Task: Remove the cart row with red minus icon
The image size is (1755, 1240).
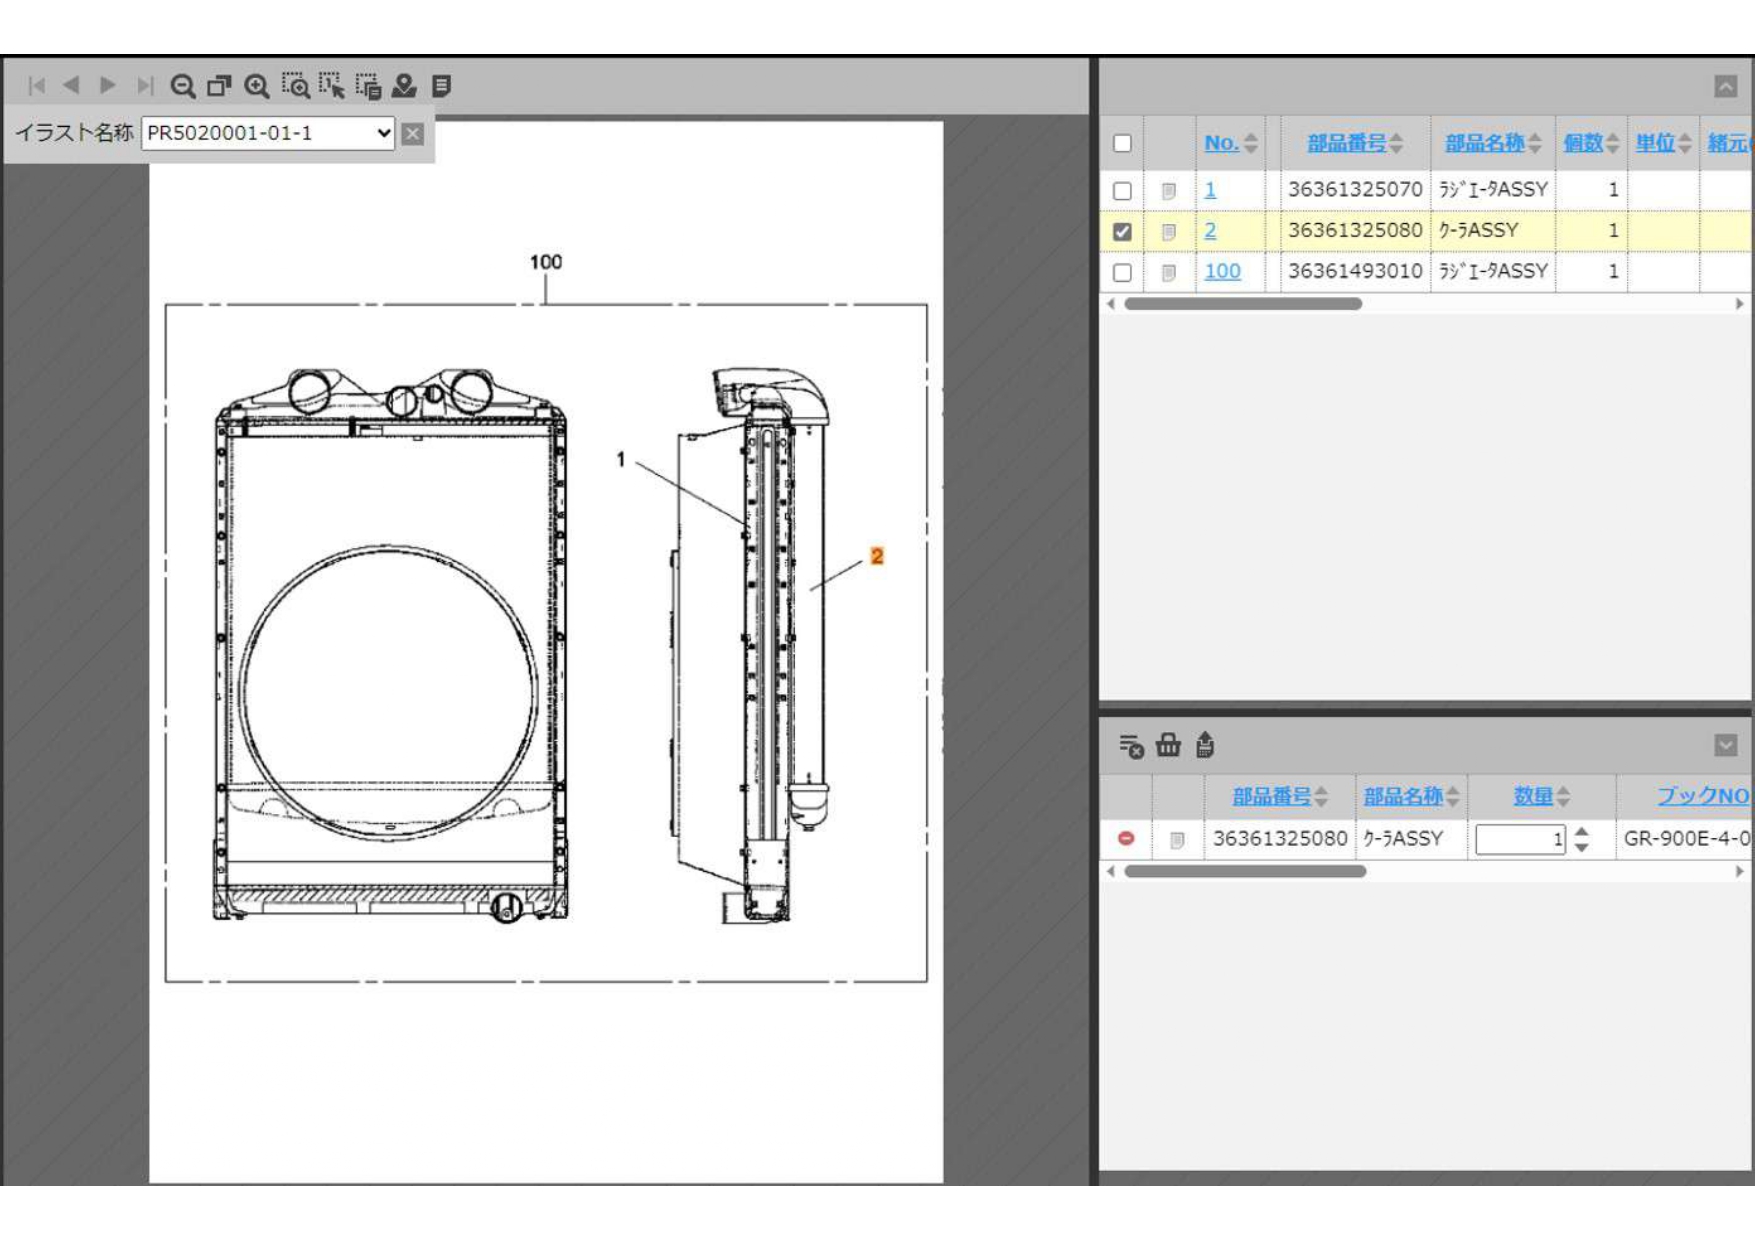Action: point(1126,838)
